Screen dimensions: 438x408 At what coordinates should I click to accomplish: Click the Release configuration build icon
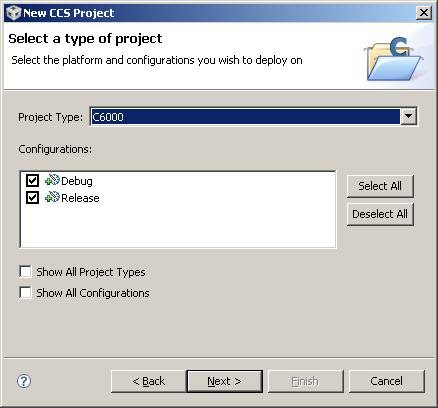(52, 197)
